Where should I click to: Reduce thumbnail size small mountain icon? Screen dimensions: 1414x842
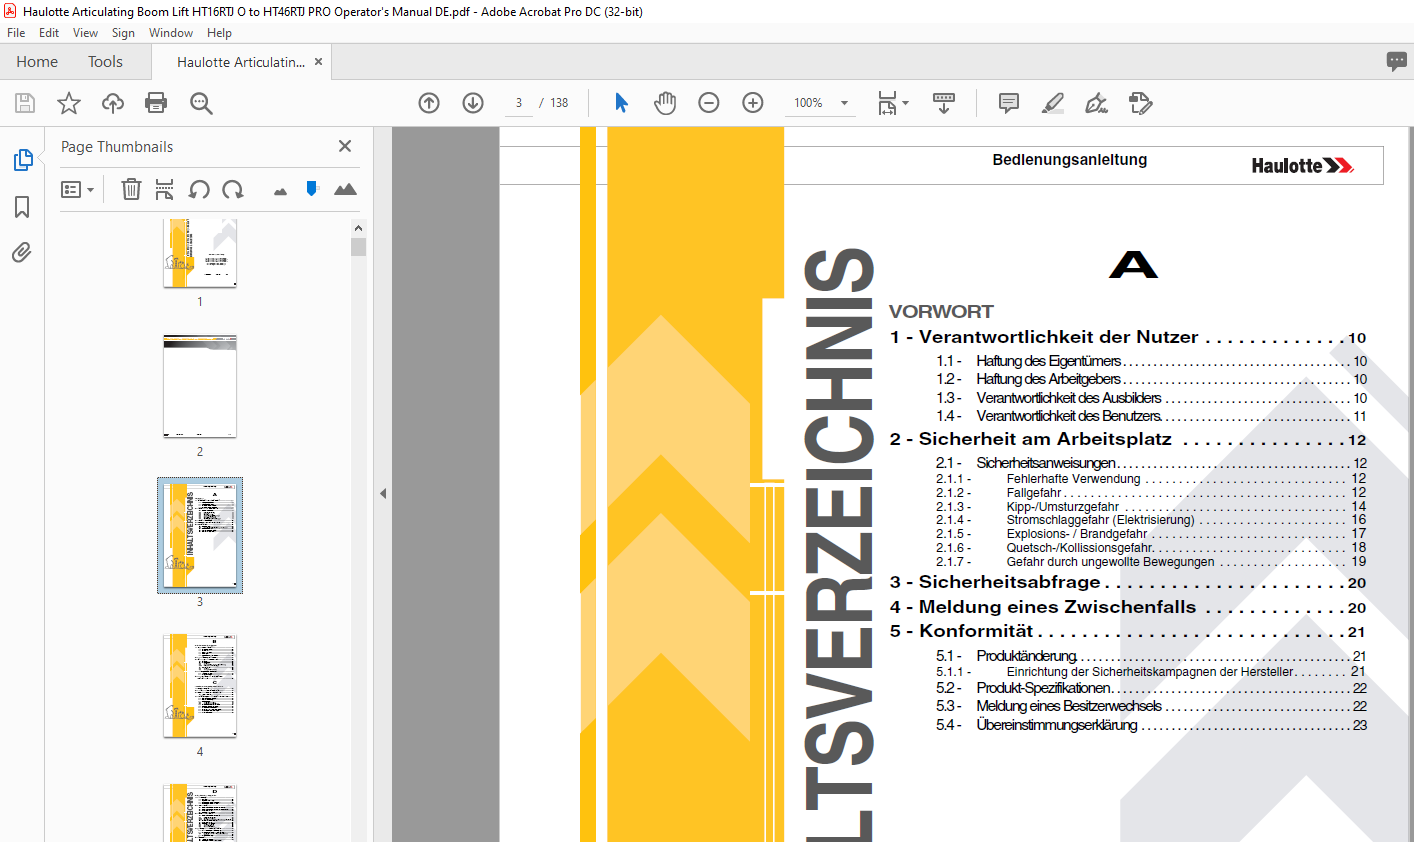(x=280, y=191)
